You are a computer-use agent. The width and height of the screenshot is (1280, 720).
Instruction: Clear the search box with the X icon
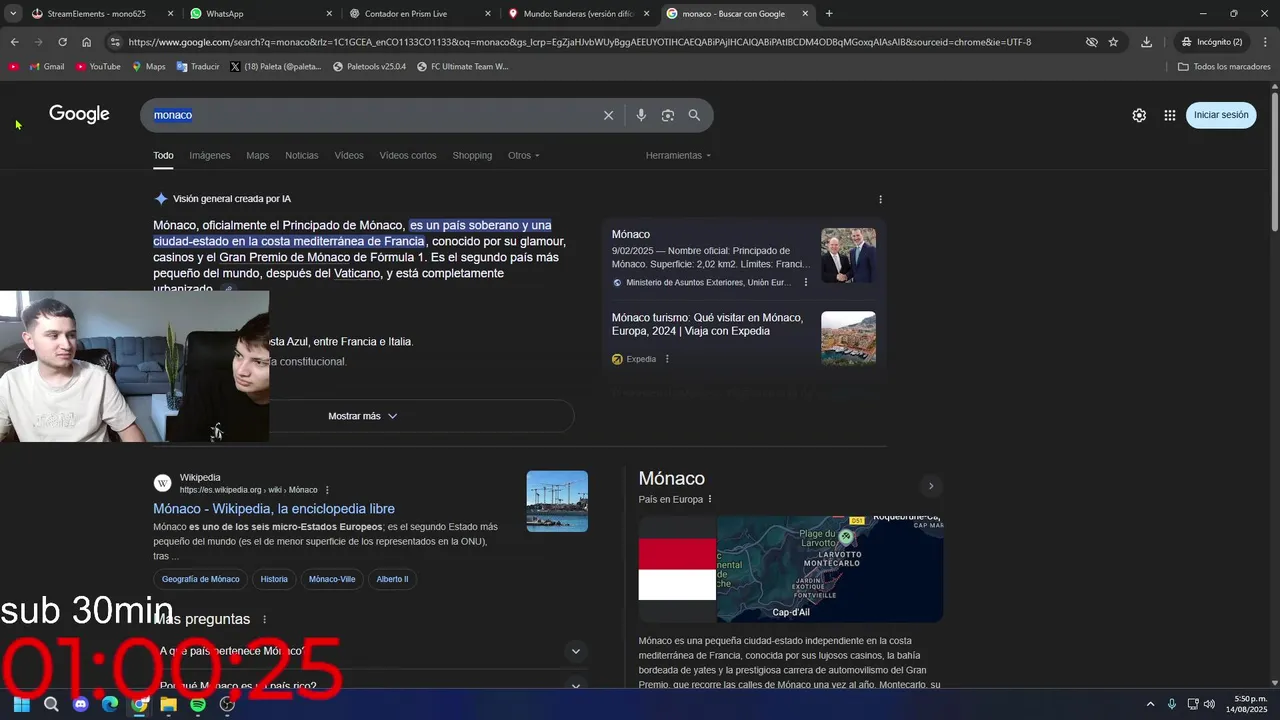coord(608,115)
